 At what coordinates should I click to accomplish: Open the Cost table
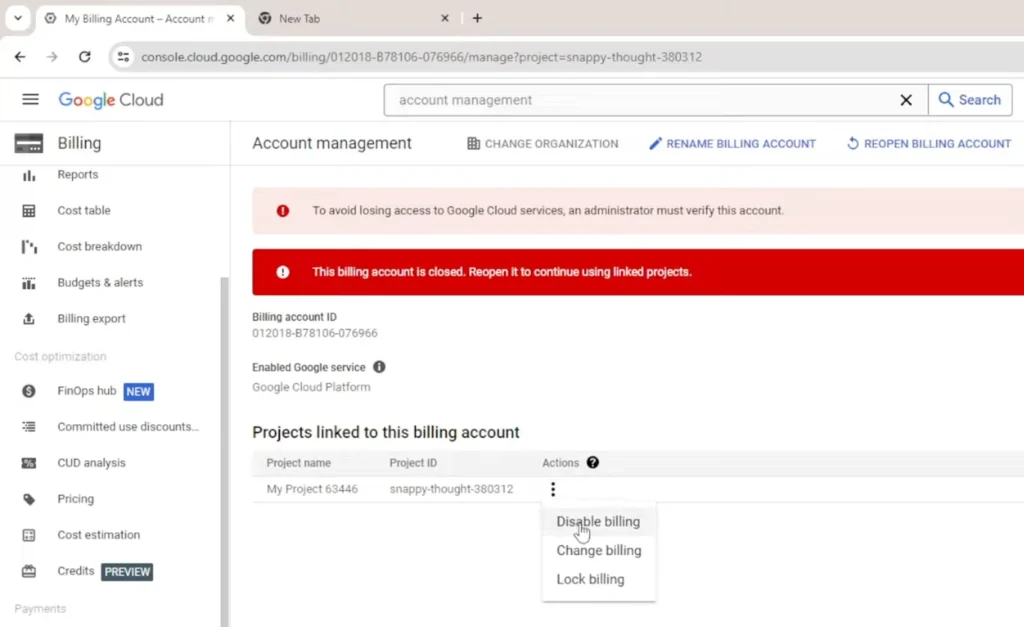click(83, 210)
